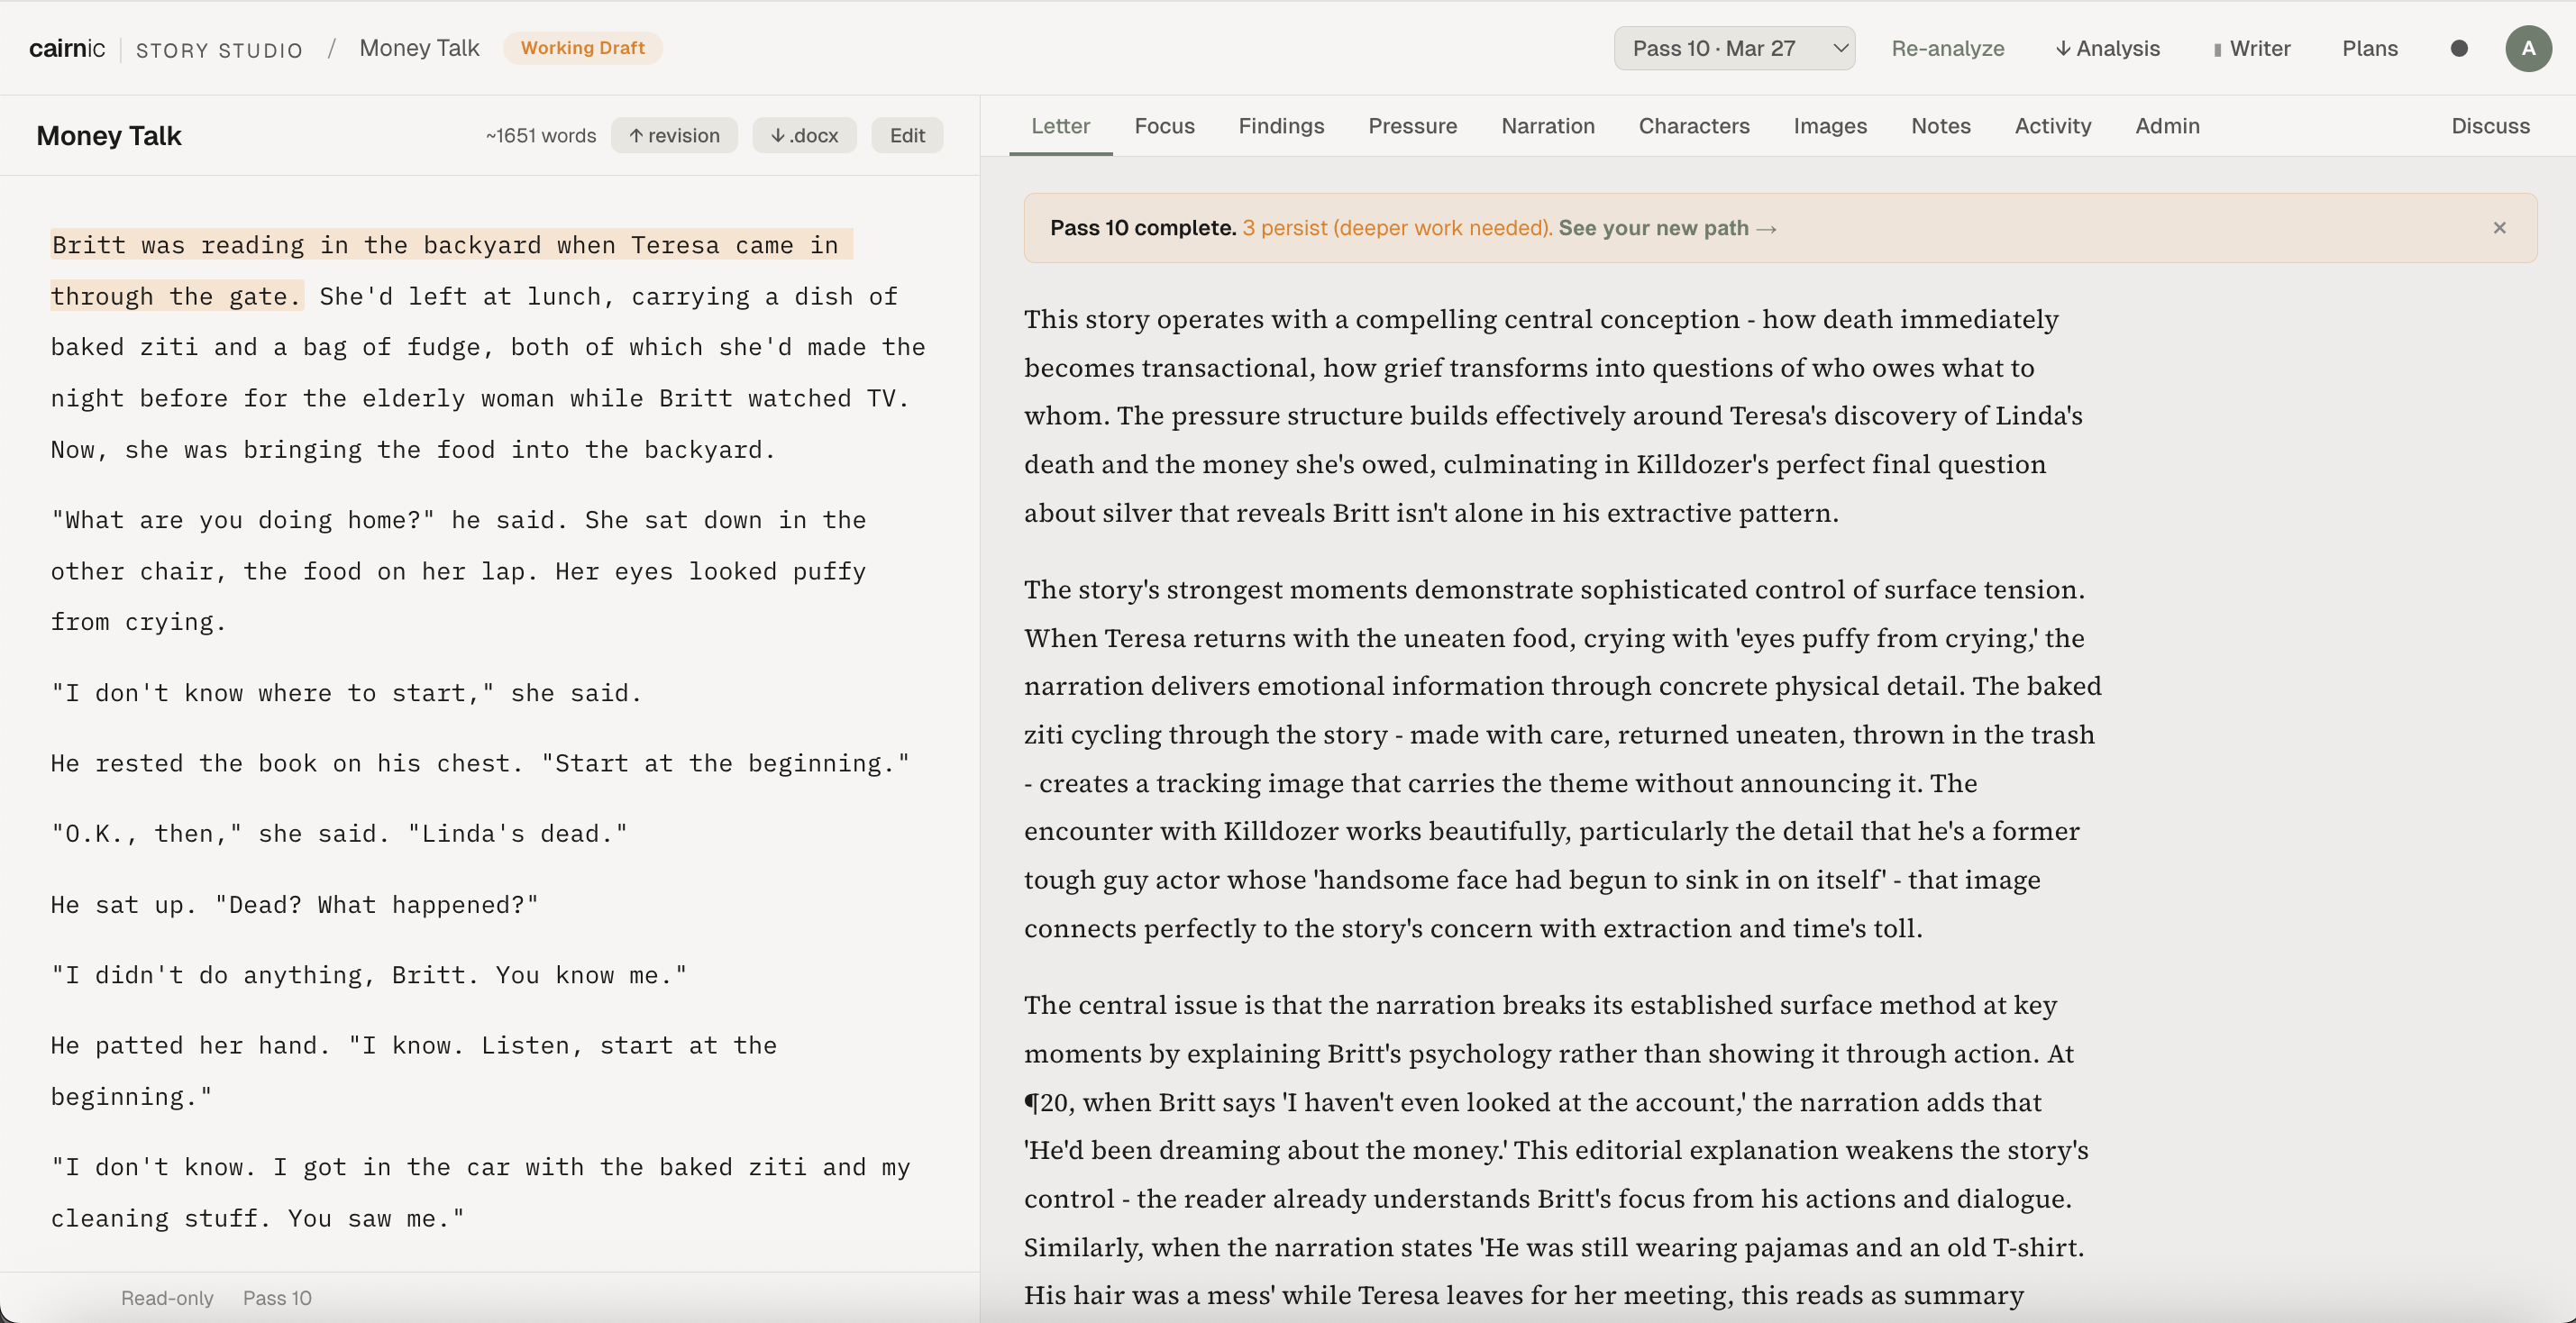
Task: Open the Plans page
Action: [x=2369, y=48]
